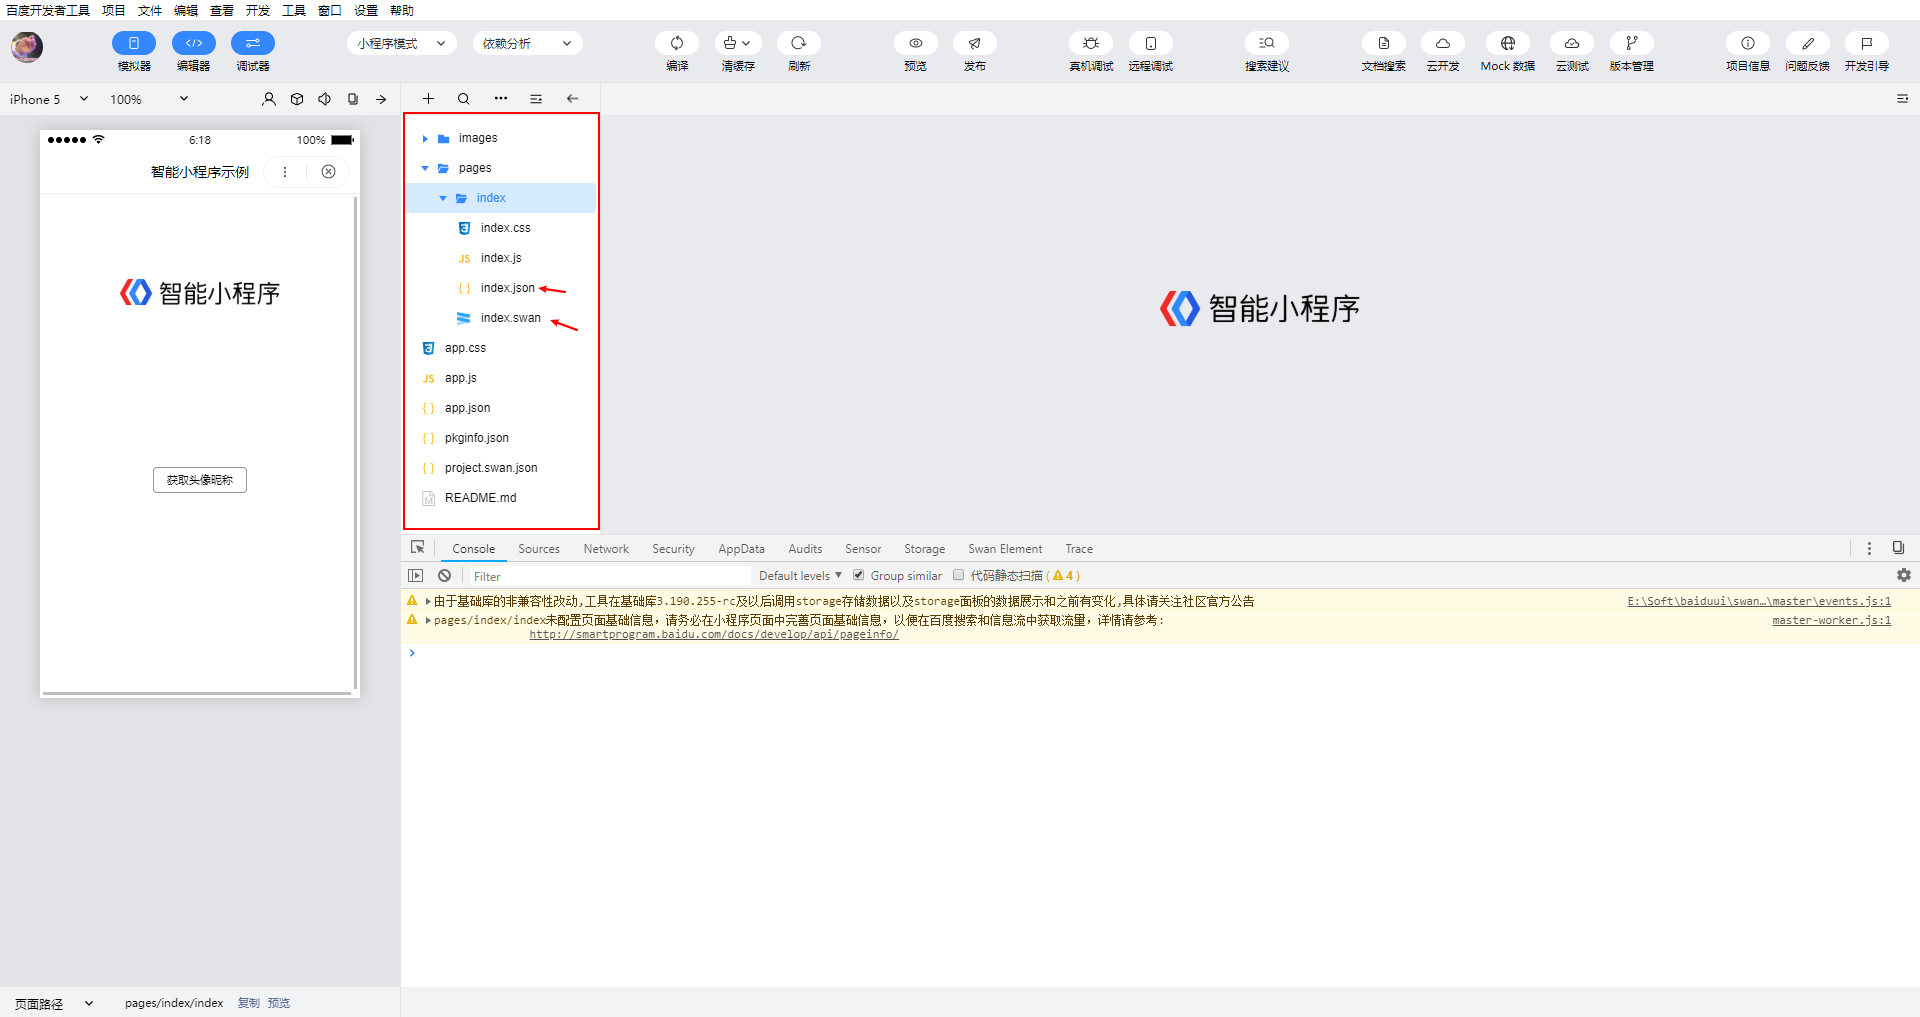Add a new file with the plus icon

pyautogui.click(x=428, y=98)
